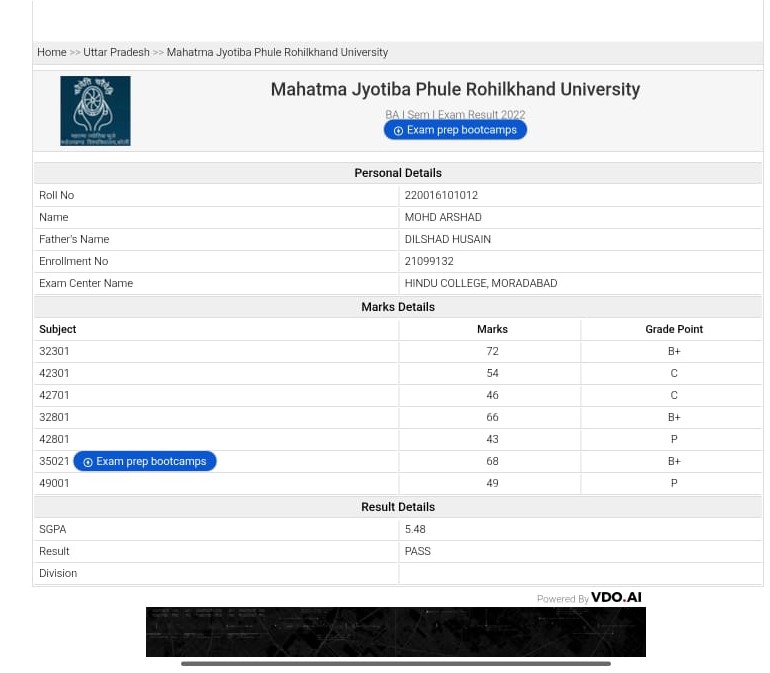Click the Enrollment No label
Image resolution: width=770 pixels, height=673 pixels.
pyautogui.click(x=74, y=261)
